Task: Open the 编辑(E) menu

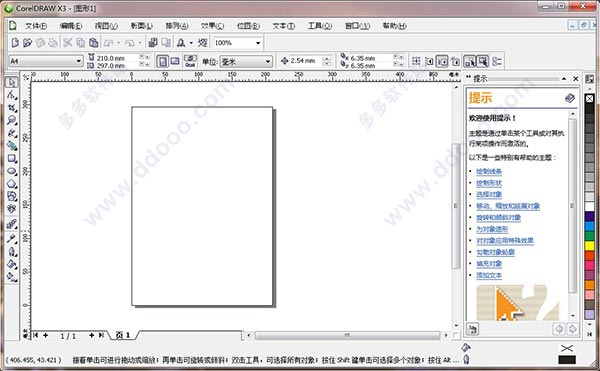Action: [x=71, y=26]
